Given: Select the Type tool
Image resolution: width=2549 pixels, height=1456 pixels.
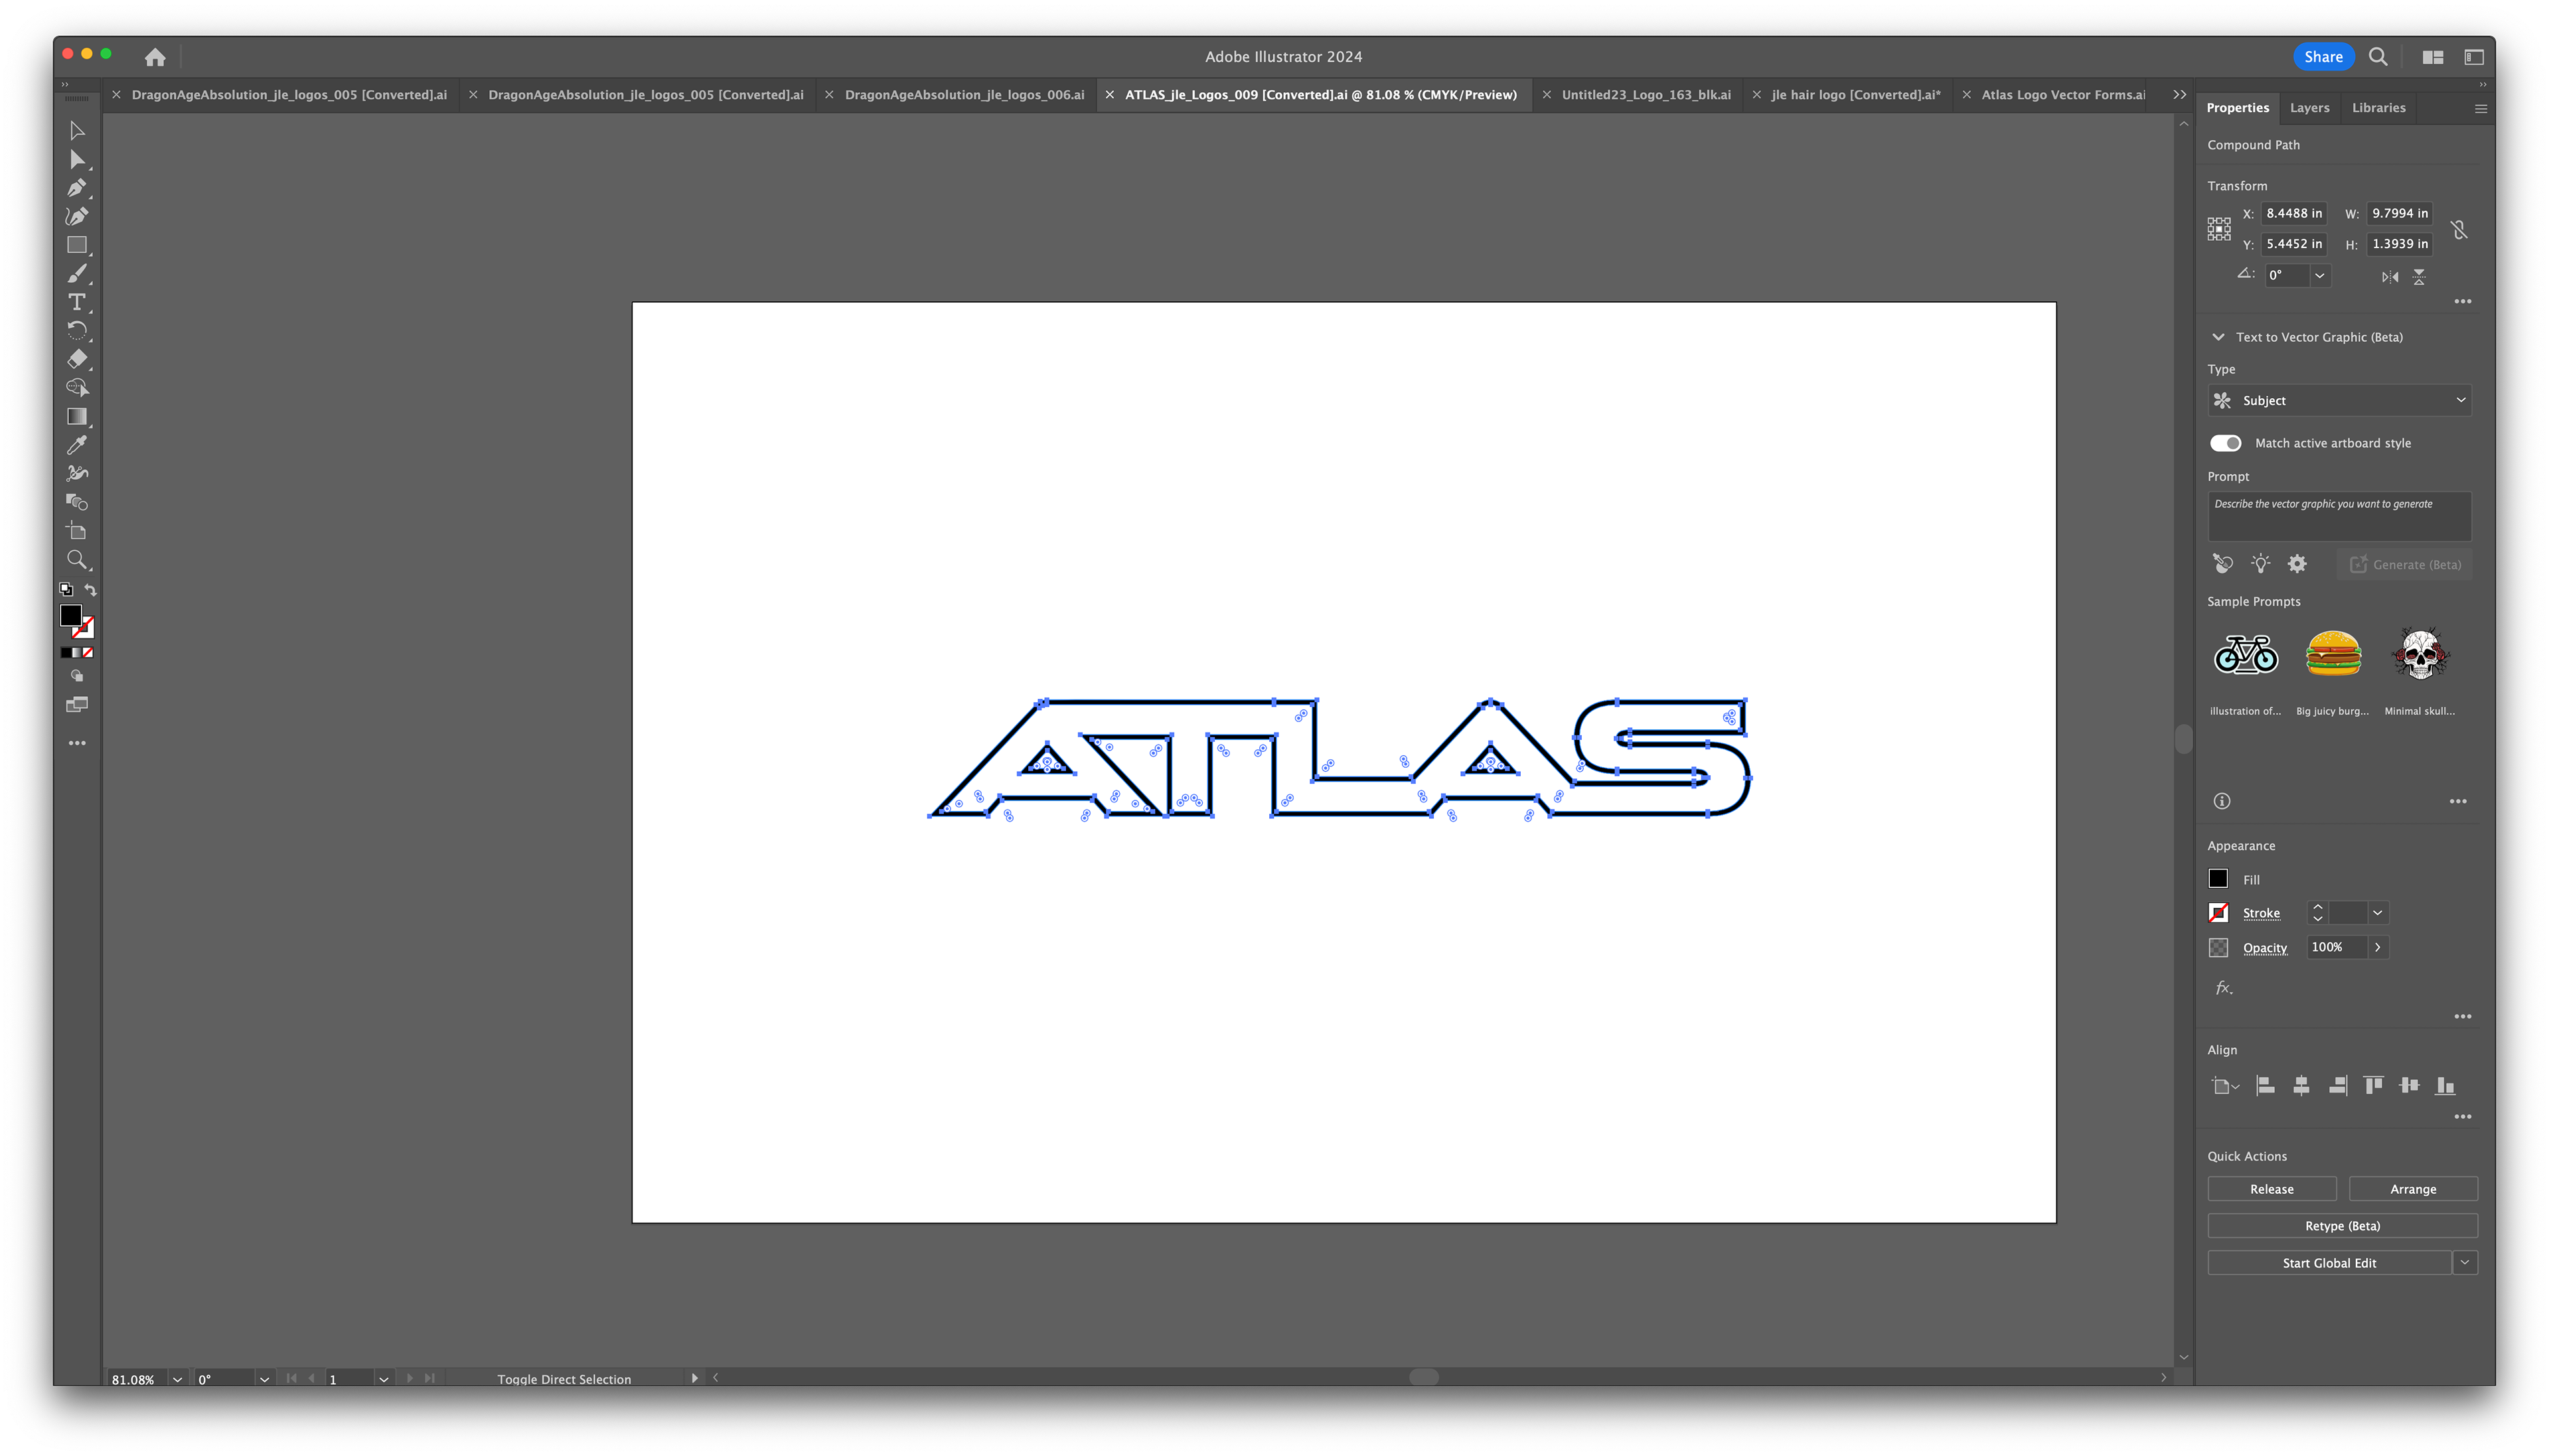Looking at the screenshot, I should pyautogui.click(x=77, y=302).
